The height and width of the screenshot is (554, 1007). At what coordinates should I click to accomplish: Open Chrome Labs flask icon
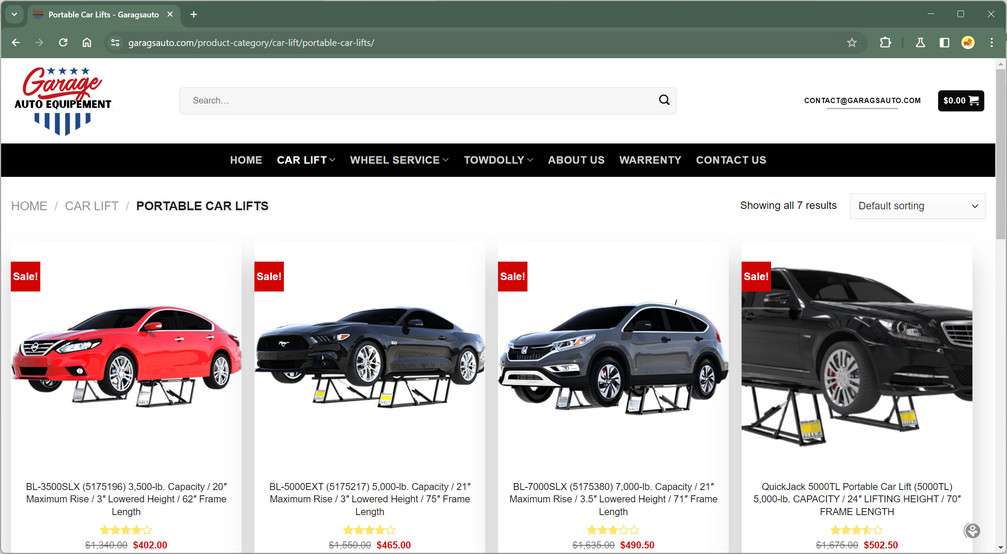click(x=920, y=42)
